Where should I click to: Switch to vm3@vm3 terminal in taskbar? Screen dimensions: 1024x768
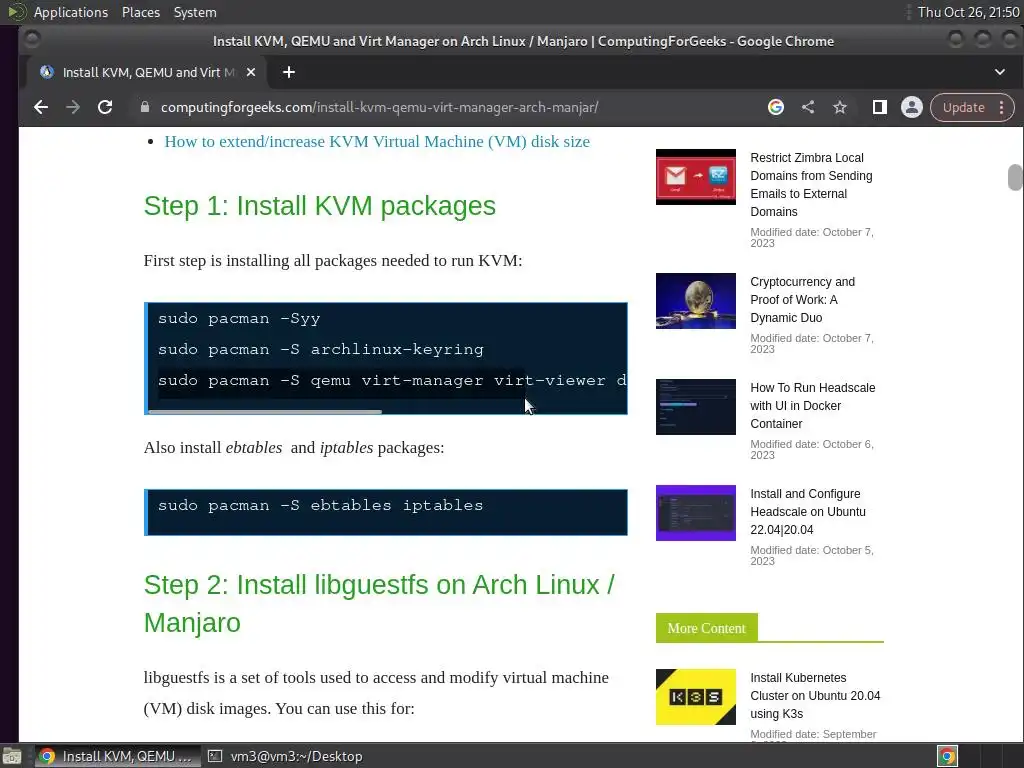285,756
